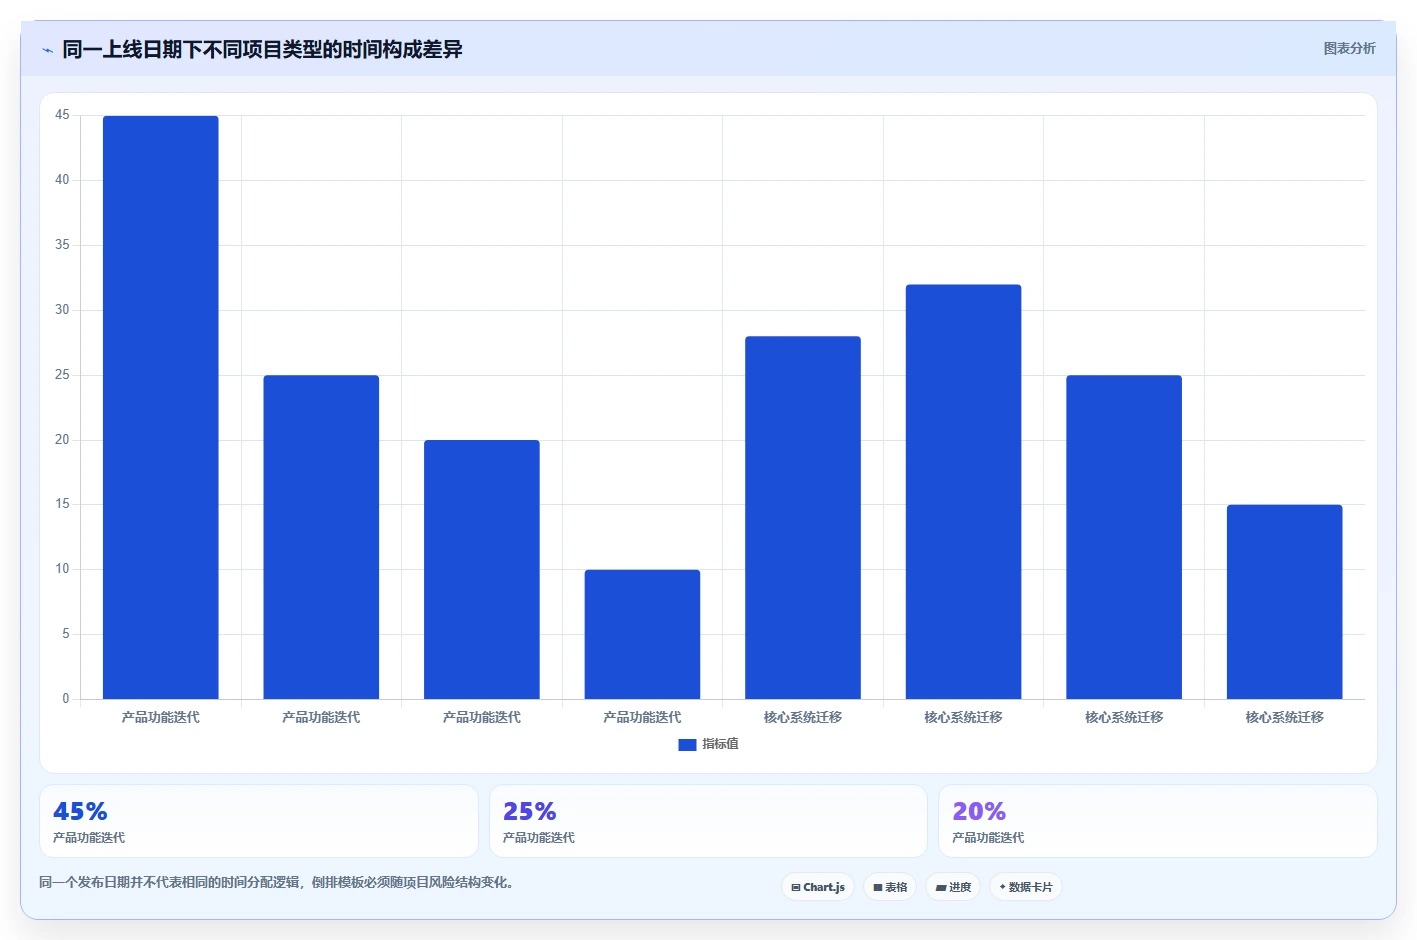Click the 核心系统迁移 bar at value 32
1417x940 pixels.
pos(963,492)
